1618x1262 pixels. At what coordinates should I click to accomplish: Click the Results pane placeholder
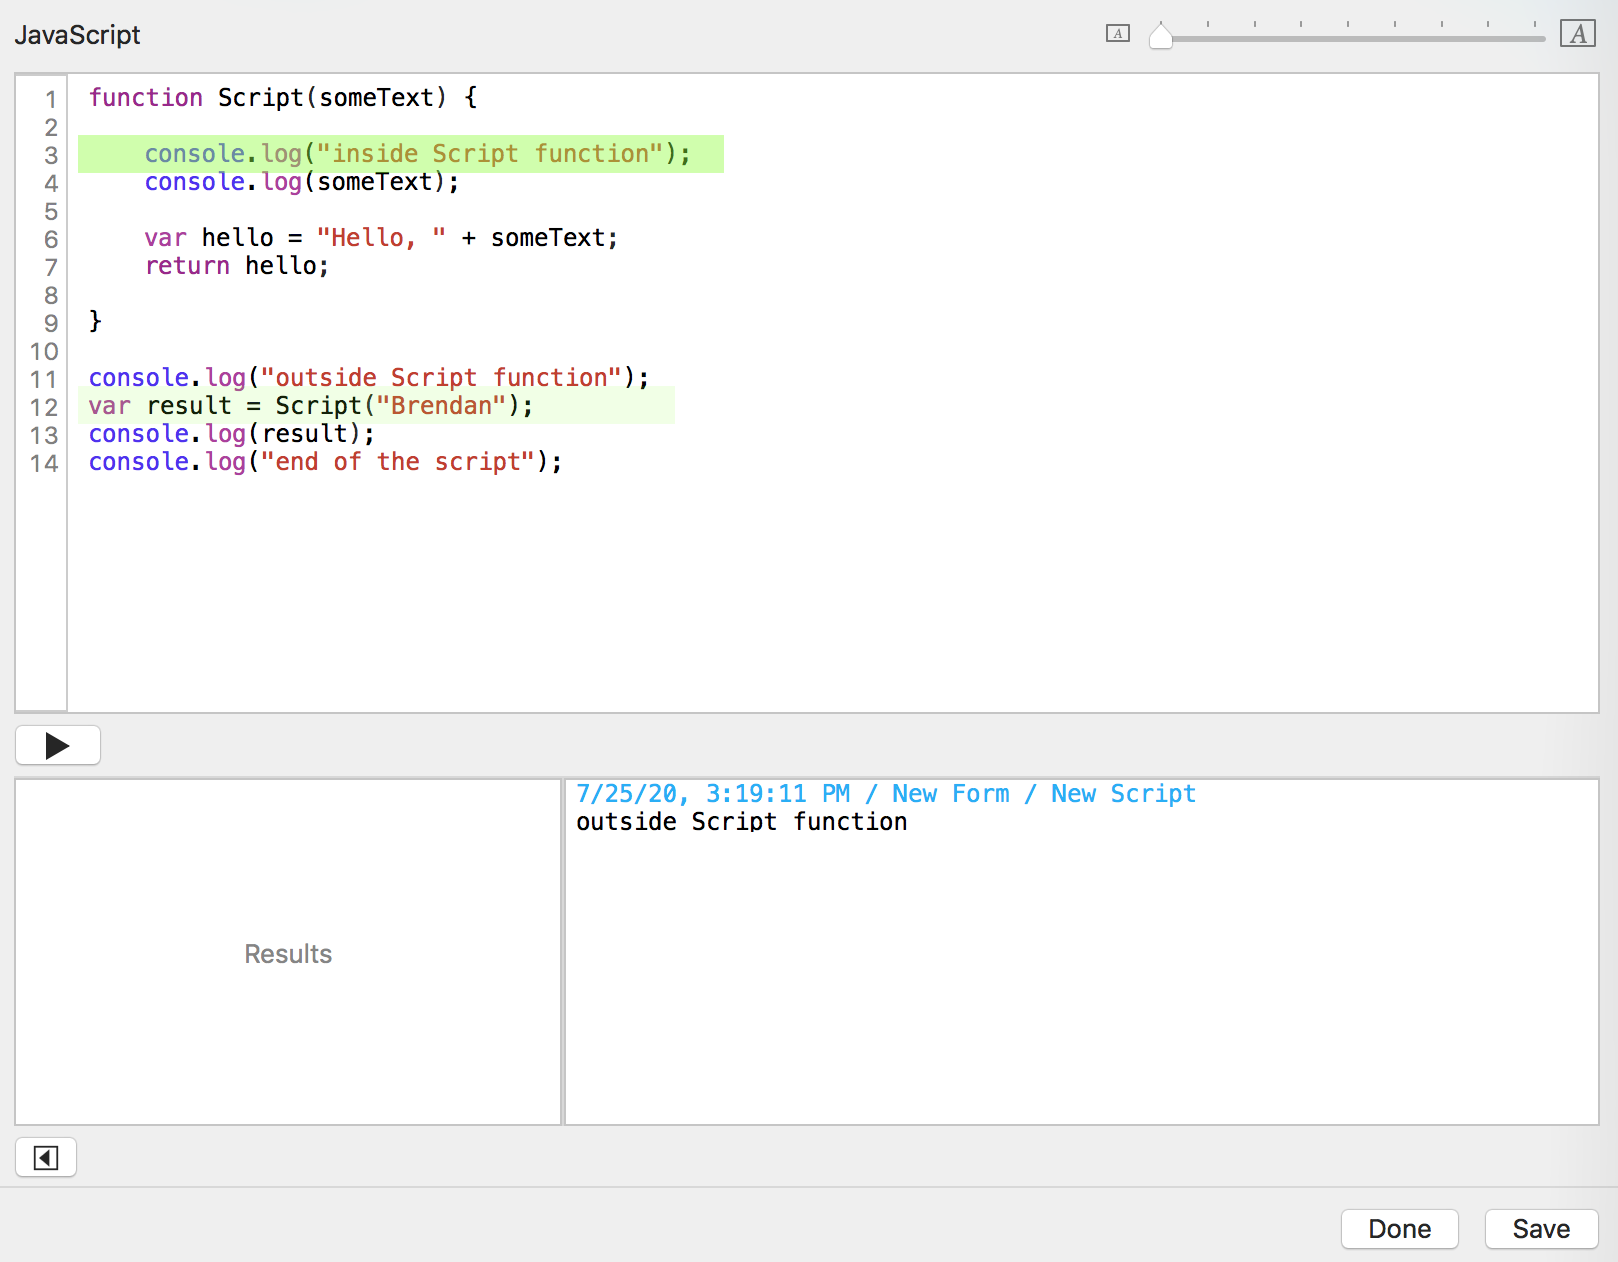(288, 954)
